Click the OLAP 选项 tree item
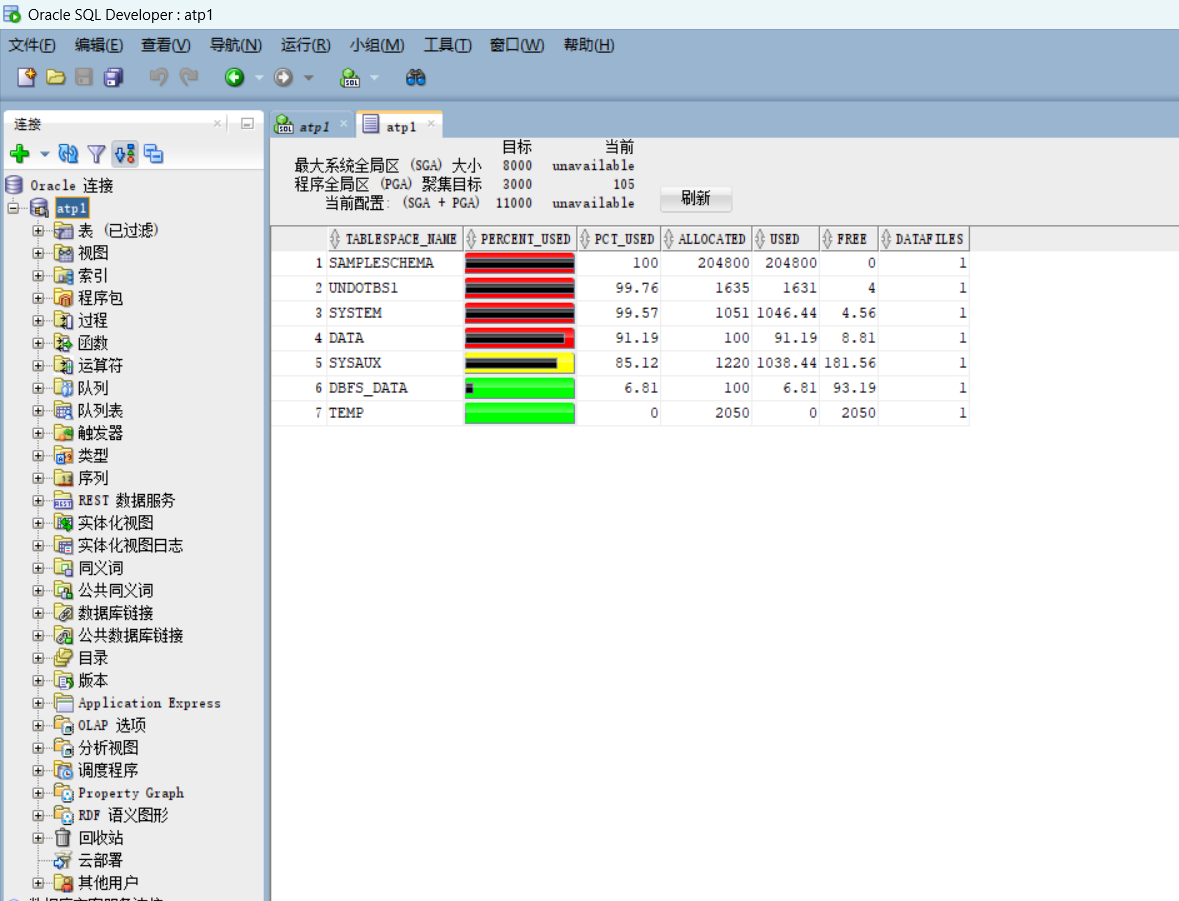1179x901 pixels. point(112,725)
